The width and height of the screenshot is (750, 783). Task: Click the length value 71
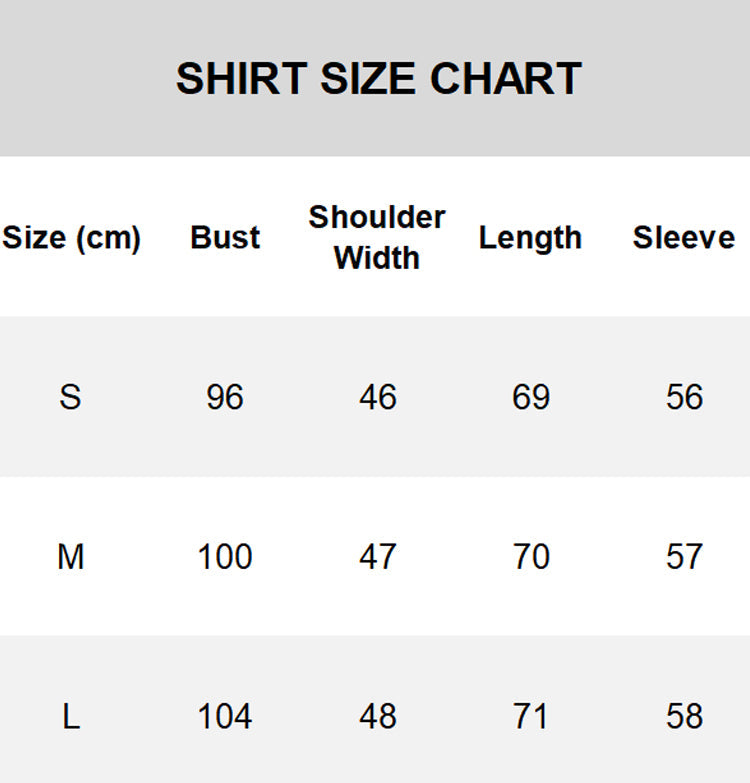pos(531,716)
